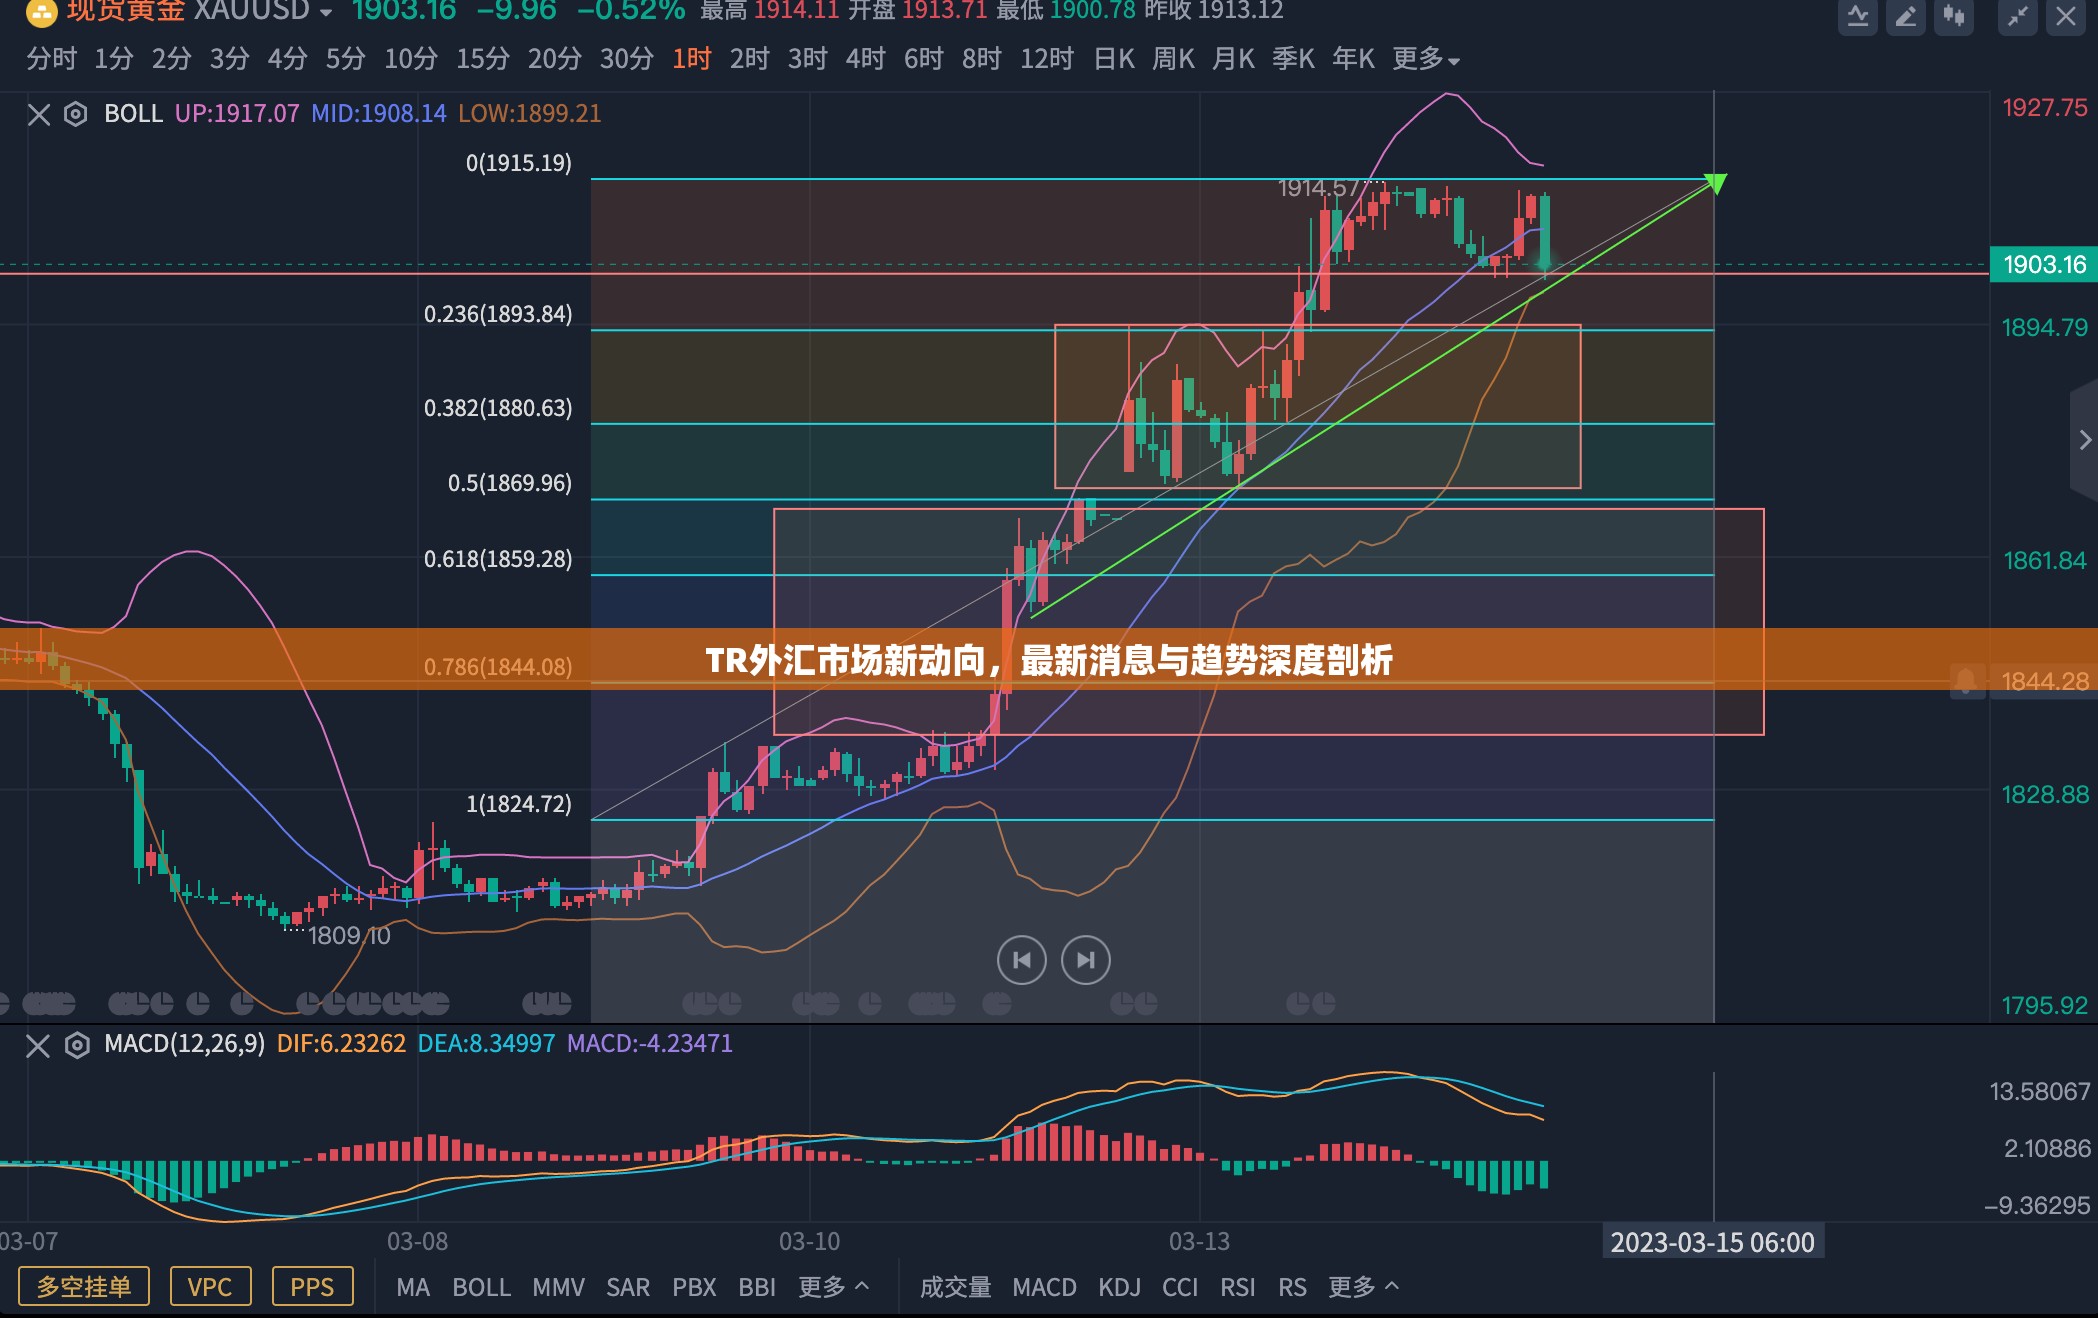
Task: Show the RS sub indicator
Action: [1292, 1287]
